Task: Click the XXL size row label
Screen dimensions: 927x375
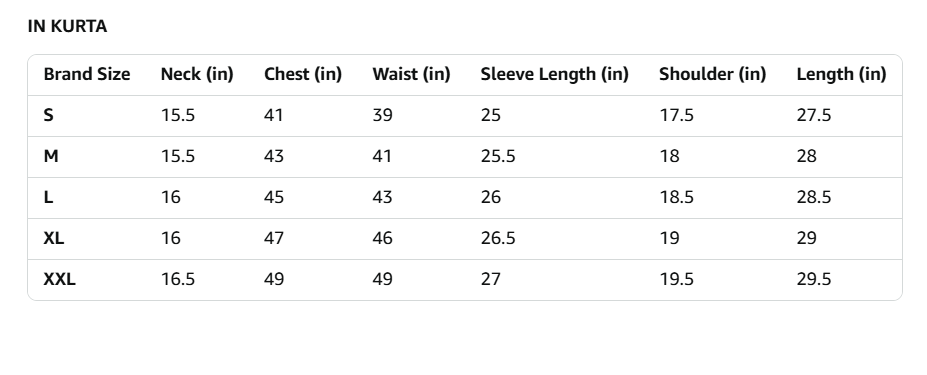Action: (x=60, y=279)
